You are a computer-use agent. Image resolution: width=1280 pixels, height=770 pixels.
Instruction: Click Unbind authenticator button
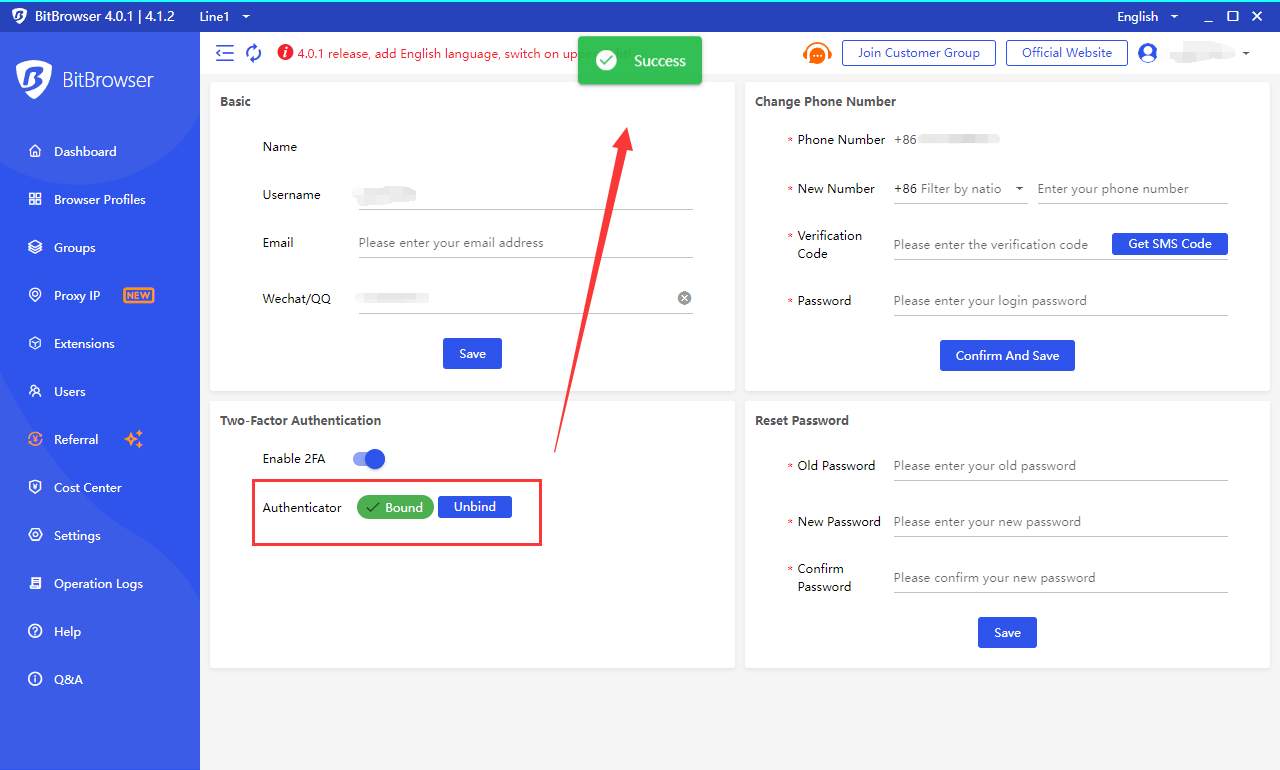[x=475, y=507]
